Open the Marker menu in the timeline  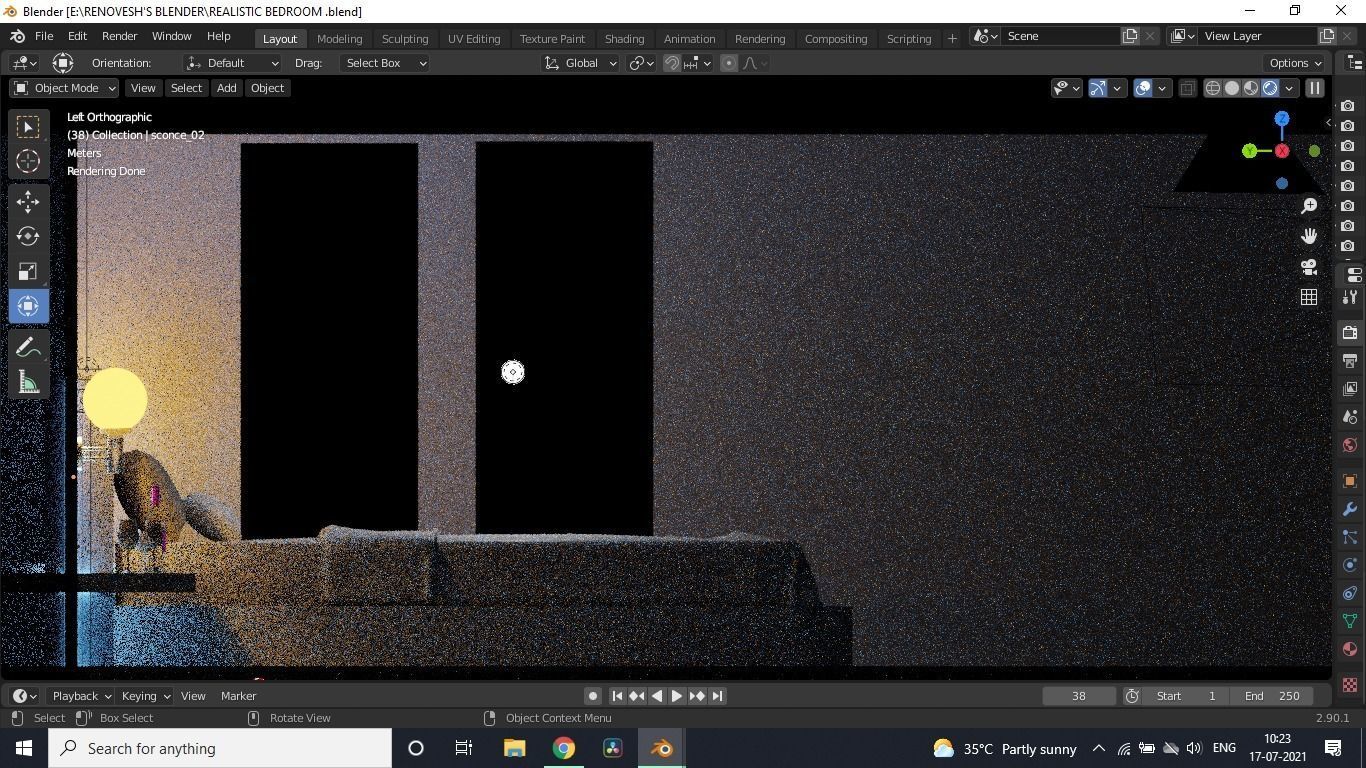[x=238, y=696]
